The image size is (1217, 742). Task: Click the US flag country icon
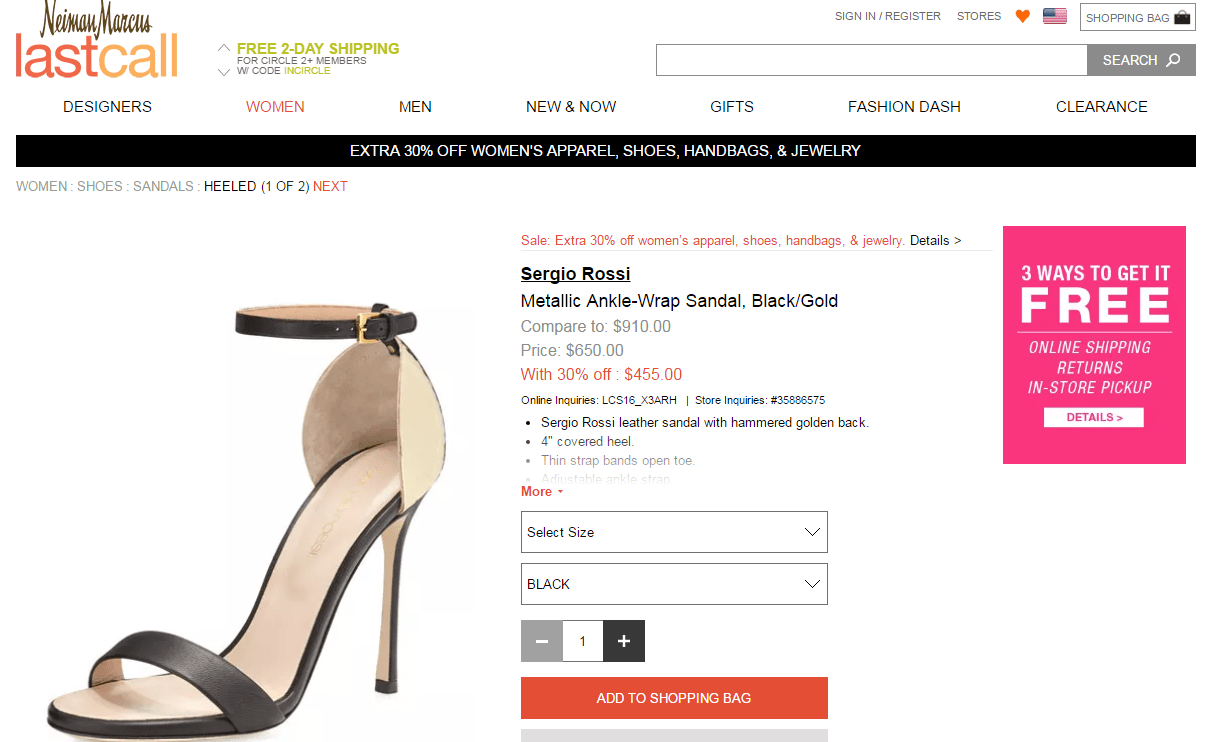(1054, 16)
